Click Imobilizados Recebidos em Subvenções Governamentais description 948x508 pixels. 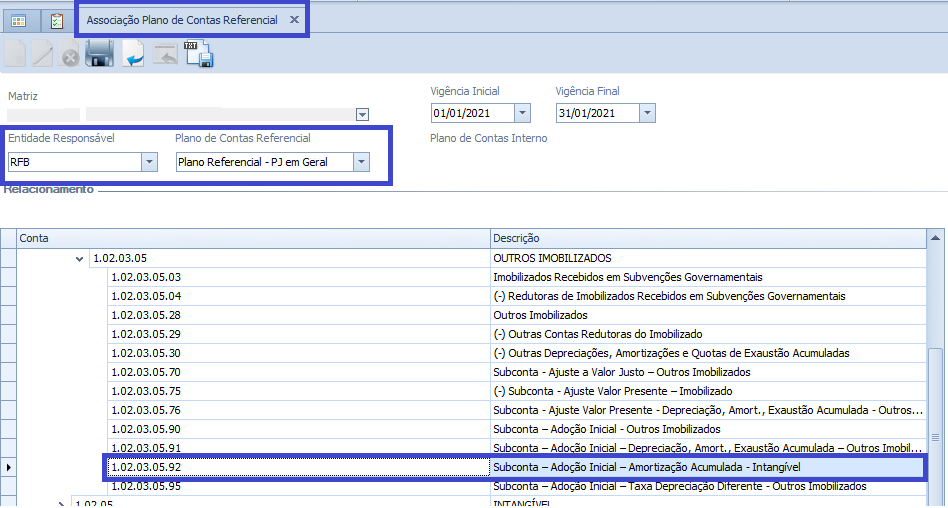coord(628,277)
